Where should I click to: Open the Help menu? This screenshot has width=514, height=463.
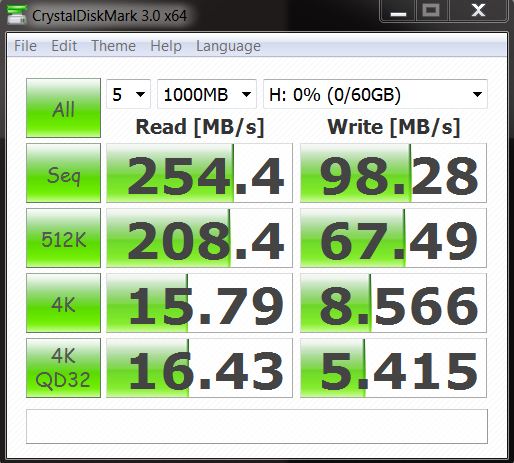166,46
